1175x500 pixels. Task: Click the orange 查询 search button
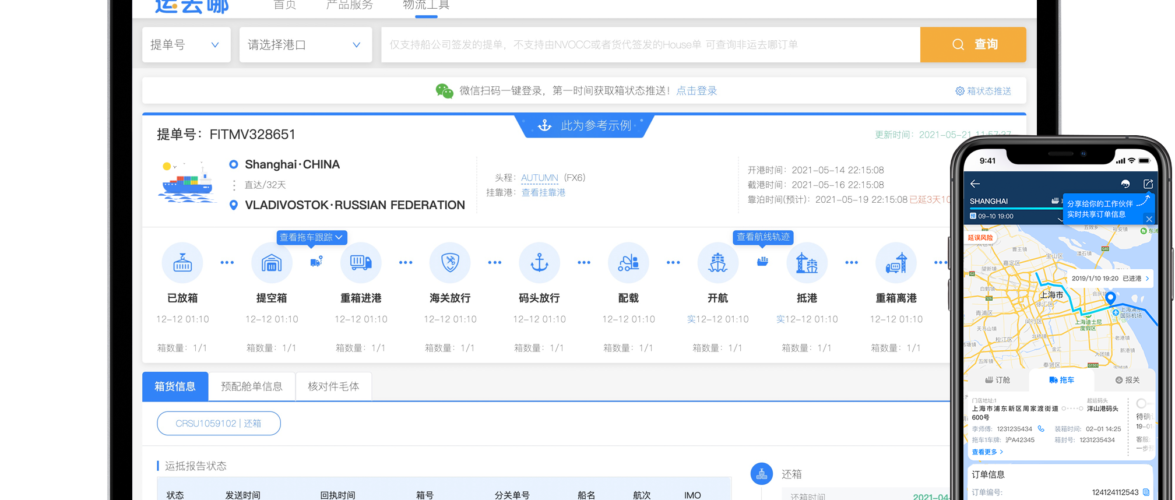973,45
